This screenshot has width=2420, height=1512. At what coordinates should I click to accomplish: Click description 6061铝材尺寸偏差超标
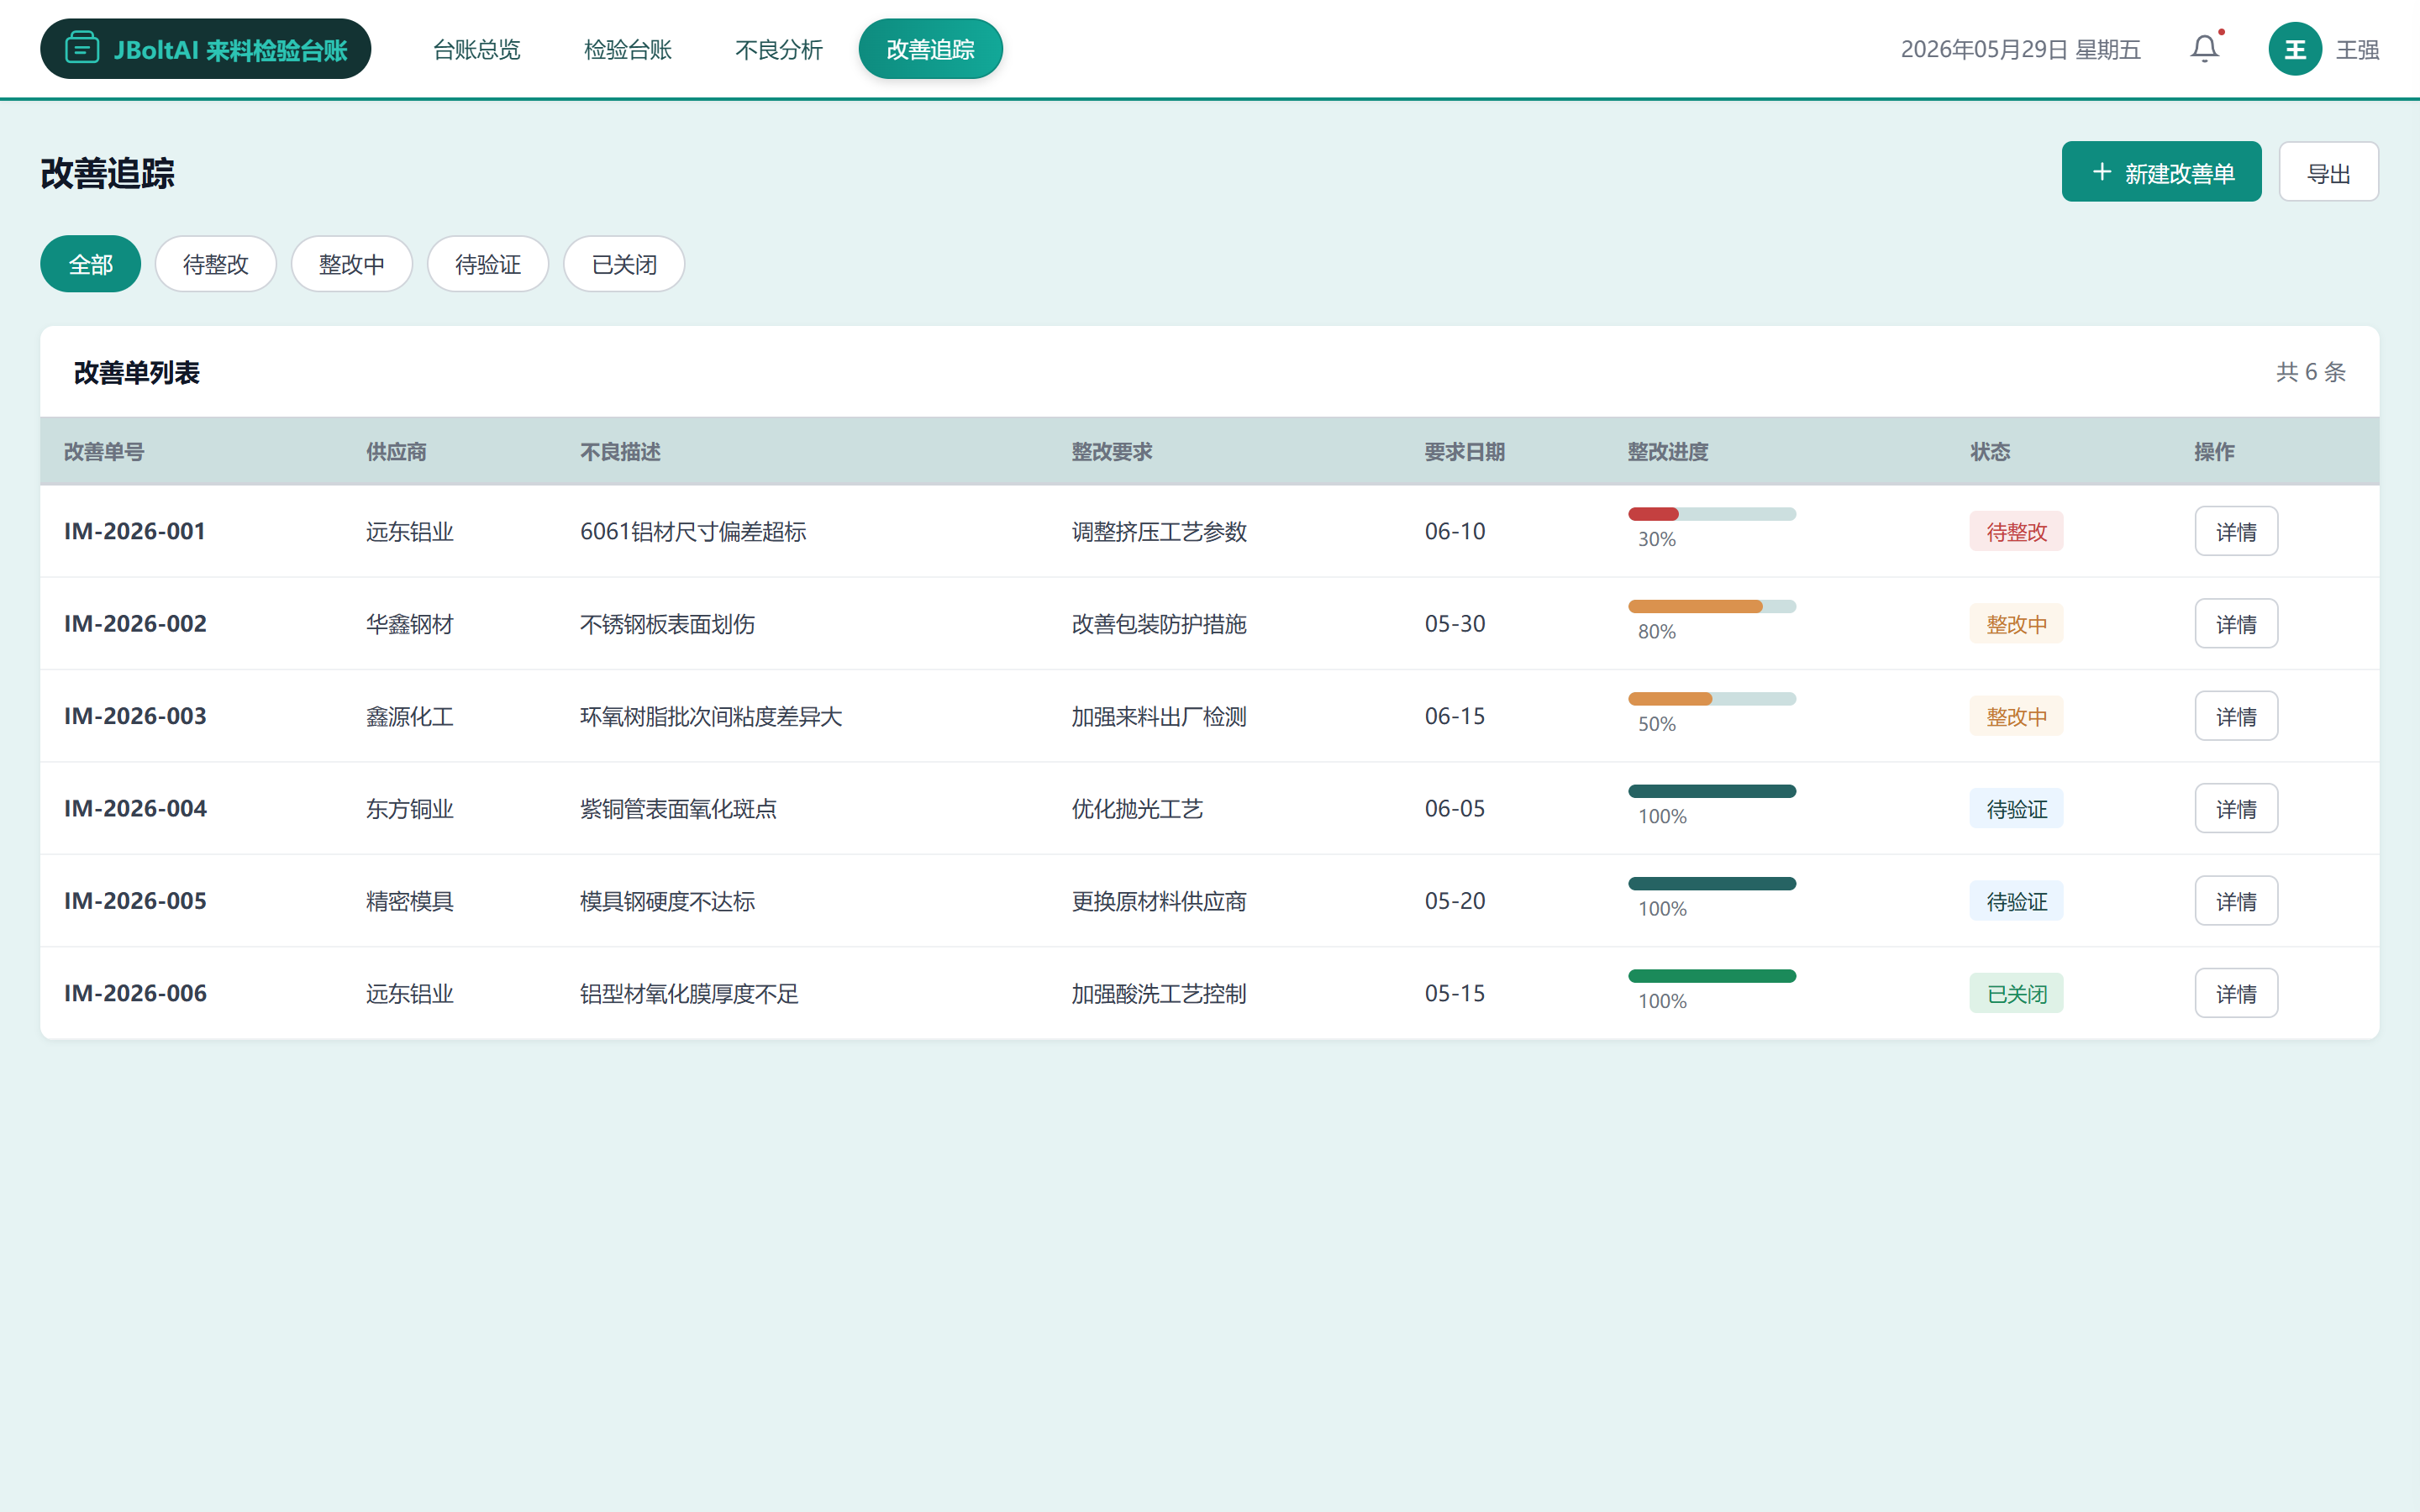click(693, 531)
